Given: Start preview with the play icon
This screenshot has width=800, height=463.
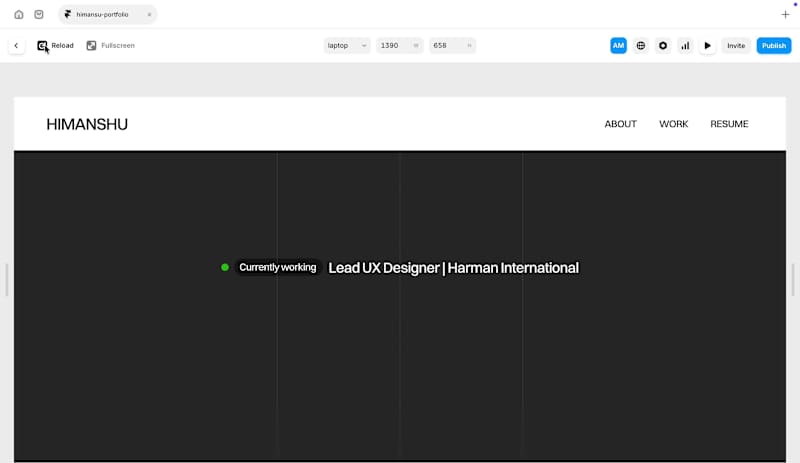Looking at the screenshot, I should pyautogui.click(x=707, y=45).
